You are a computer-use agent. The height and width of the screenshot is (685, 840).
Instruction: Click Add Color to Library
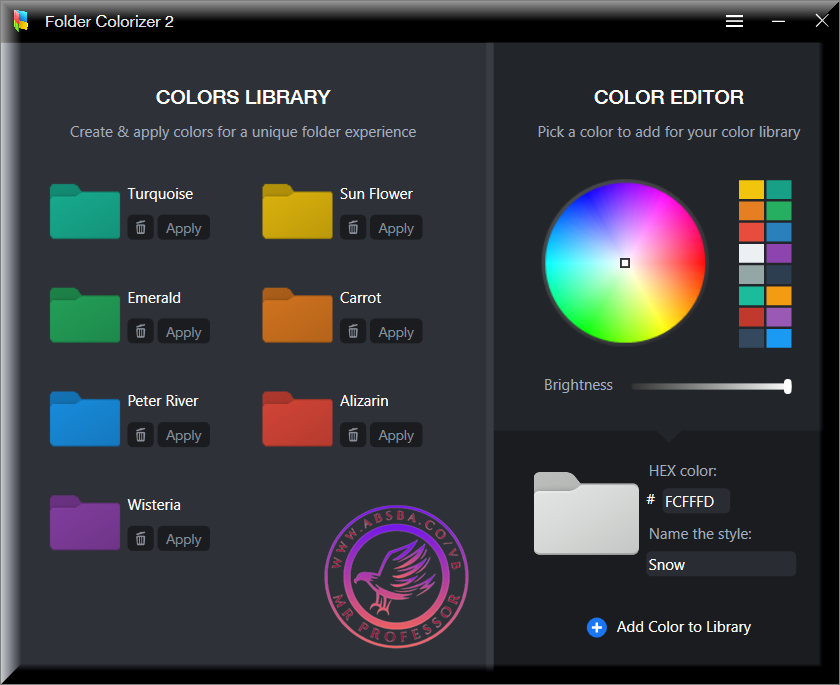click(x=669, y=627)
